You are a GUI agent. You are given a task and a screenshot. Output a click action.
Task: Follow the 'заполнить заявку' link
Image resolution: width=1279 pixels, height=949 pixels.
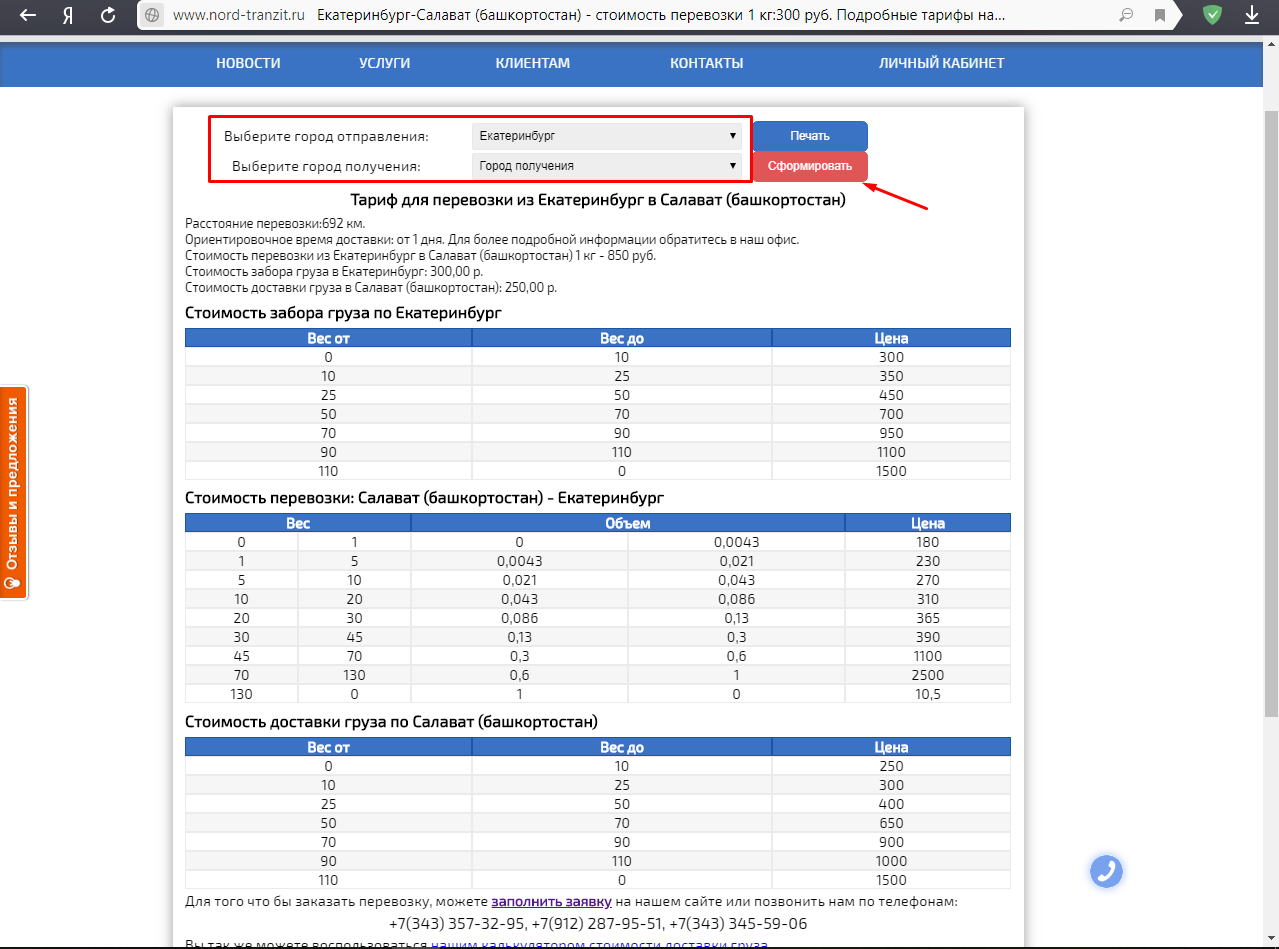pyautogui.click(x=551, y=901)
